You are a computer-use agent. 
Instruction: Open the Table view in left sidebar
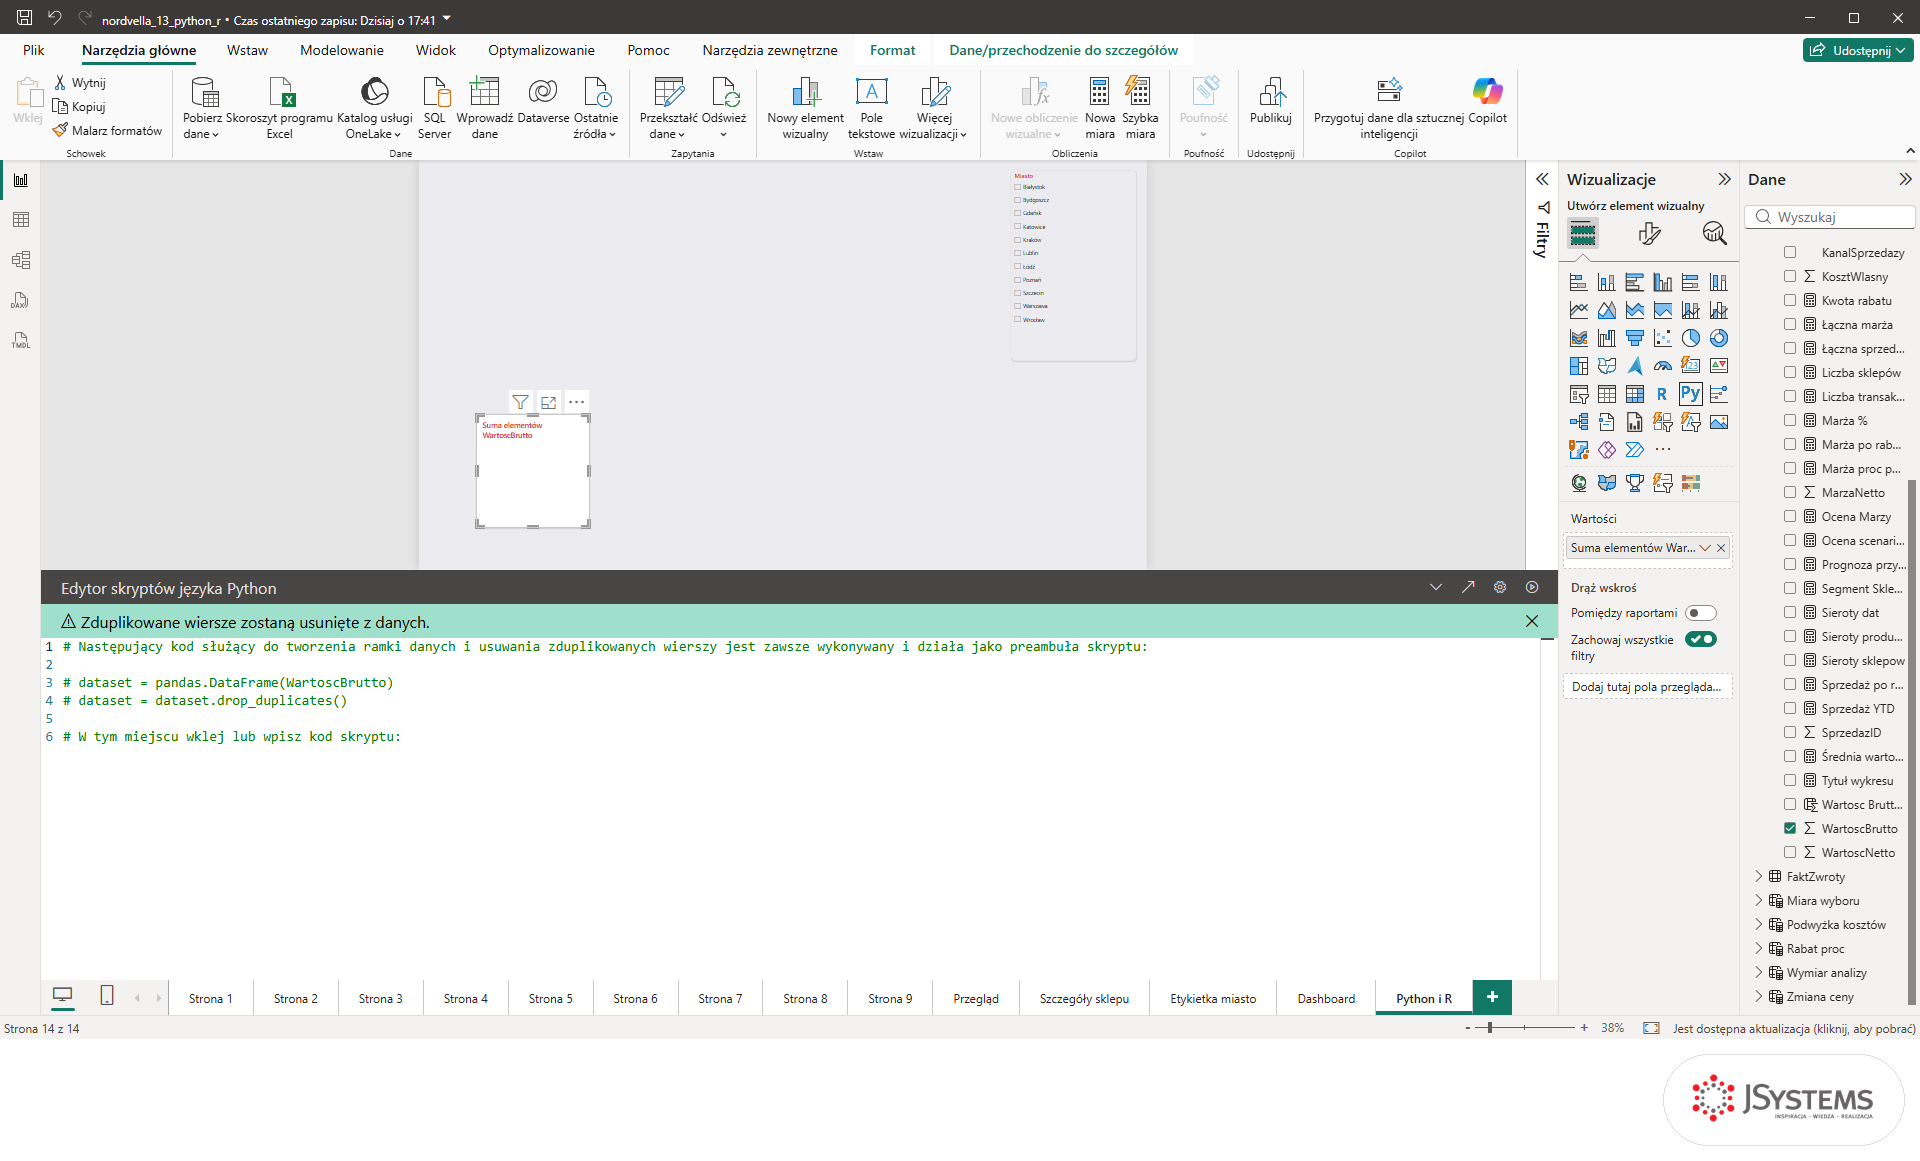21,220
